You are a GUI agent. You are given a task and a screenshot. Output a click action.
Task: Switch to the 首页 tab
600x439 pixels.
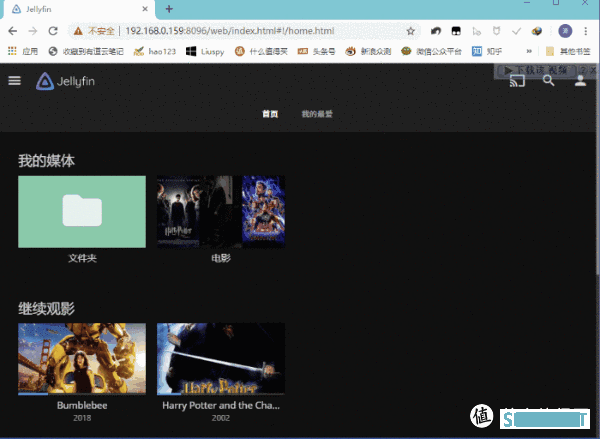pos(270,114)
